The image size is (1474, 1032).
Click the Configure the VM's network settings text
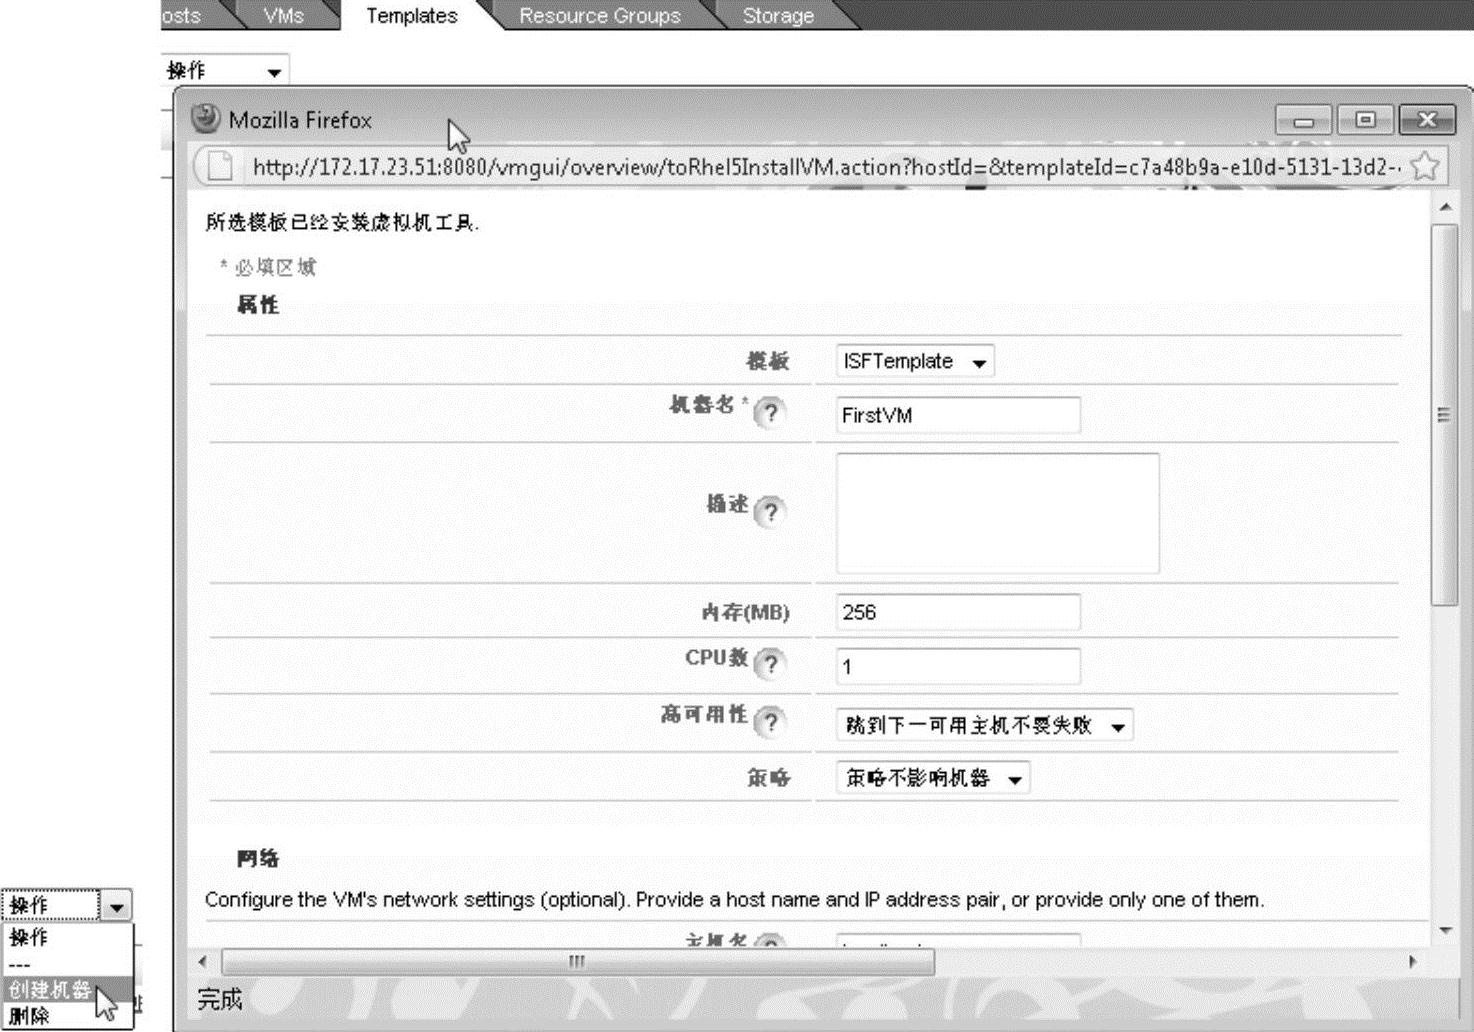click(x=734, y=900)
